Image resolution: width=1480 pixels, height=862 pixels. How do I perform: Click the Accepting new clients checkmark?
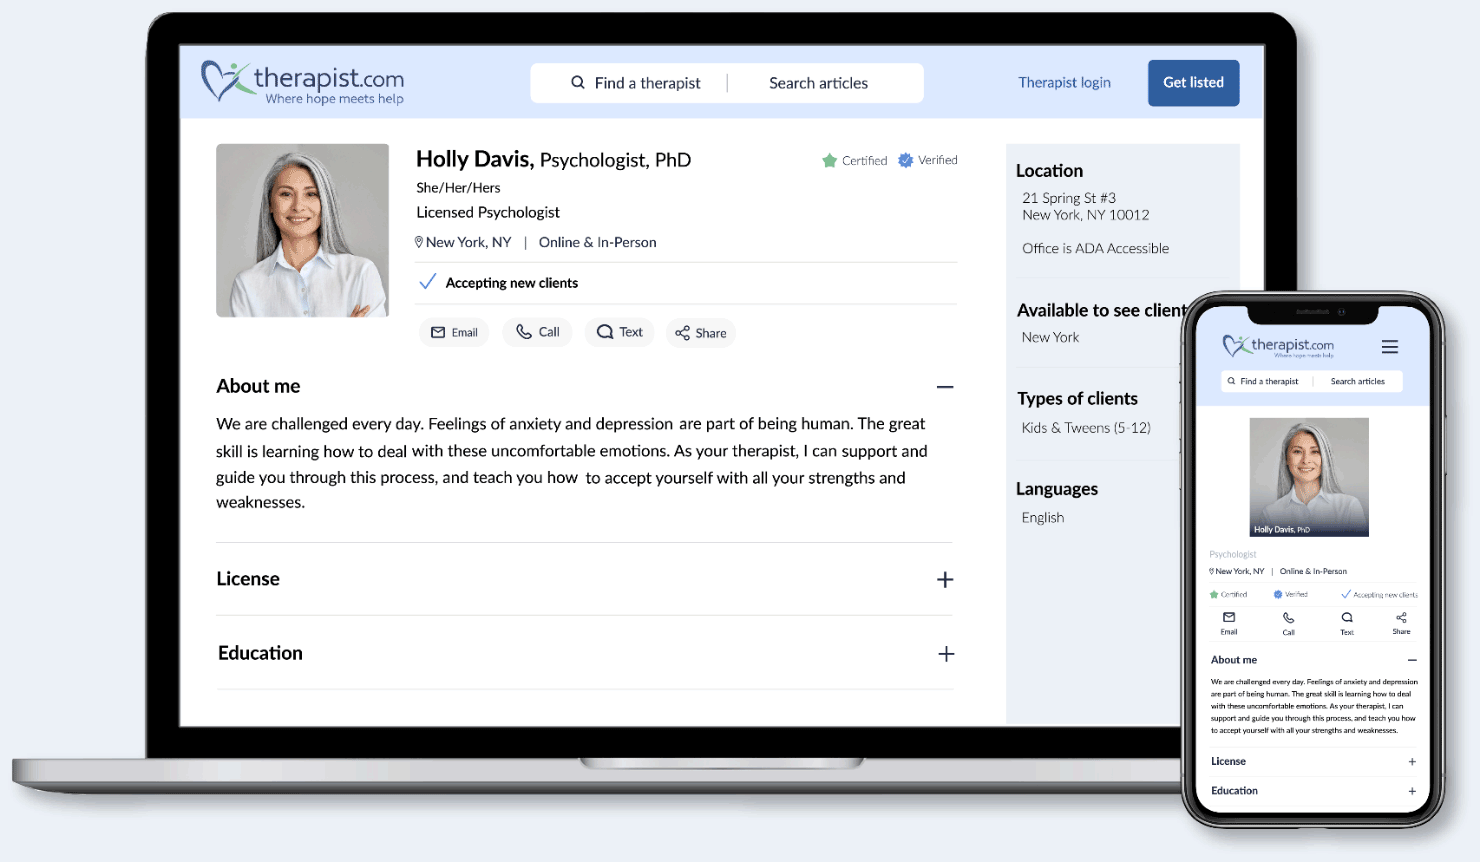(427, 282)
